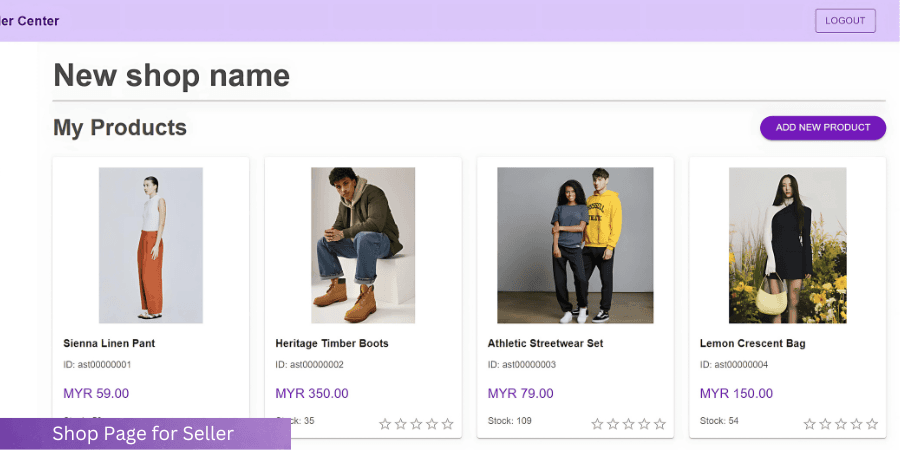This screenshot has width=900, height=450.
Task: Click the Lemon Crescent Bag product name
Action: click(752, 344)
